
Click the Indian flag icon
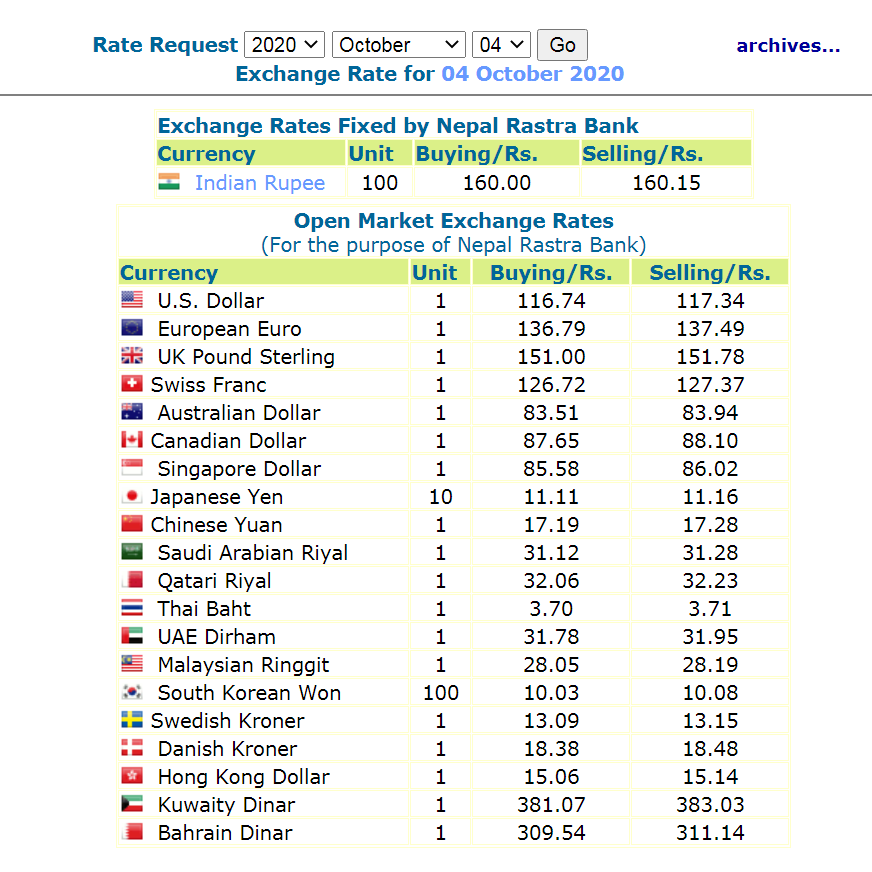point(169,181)
